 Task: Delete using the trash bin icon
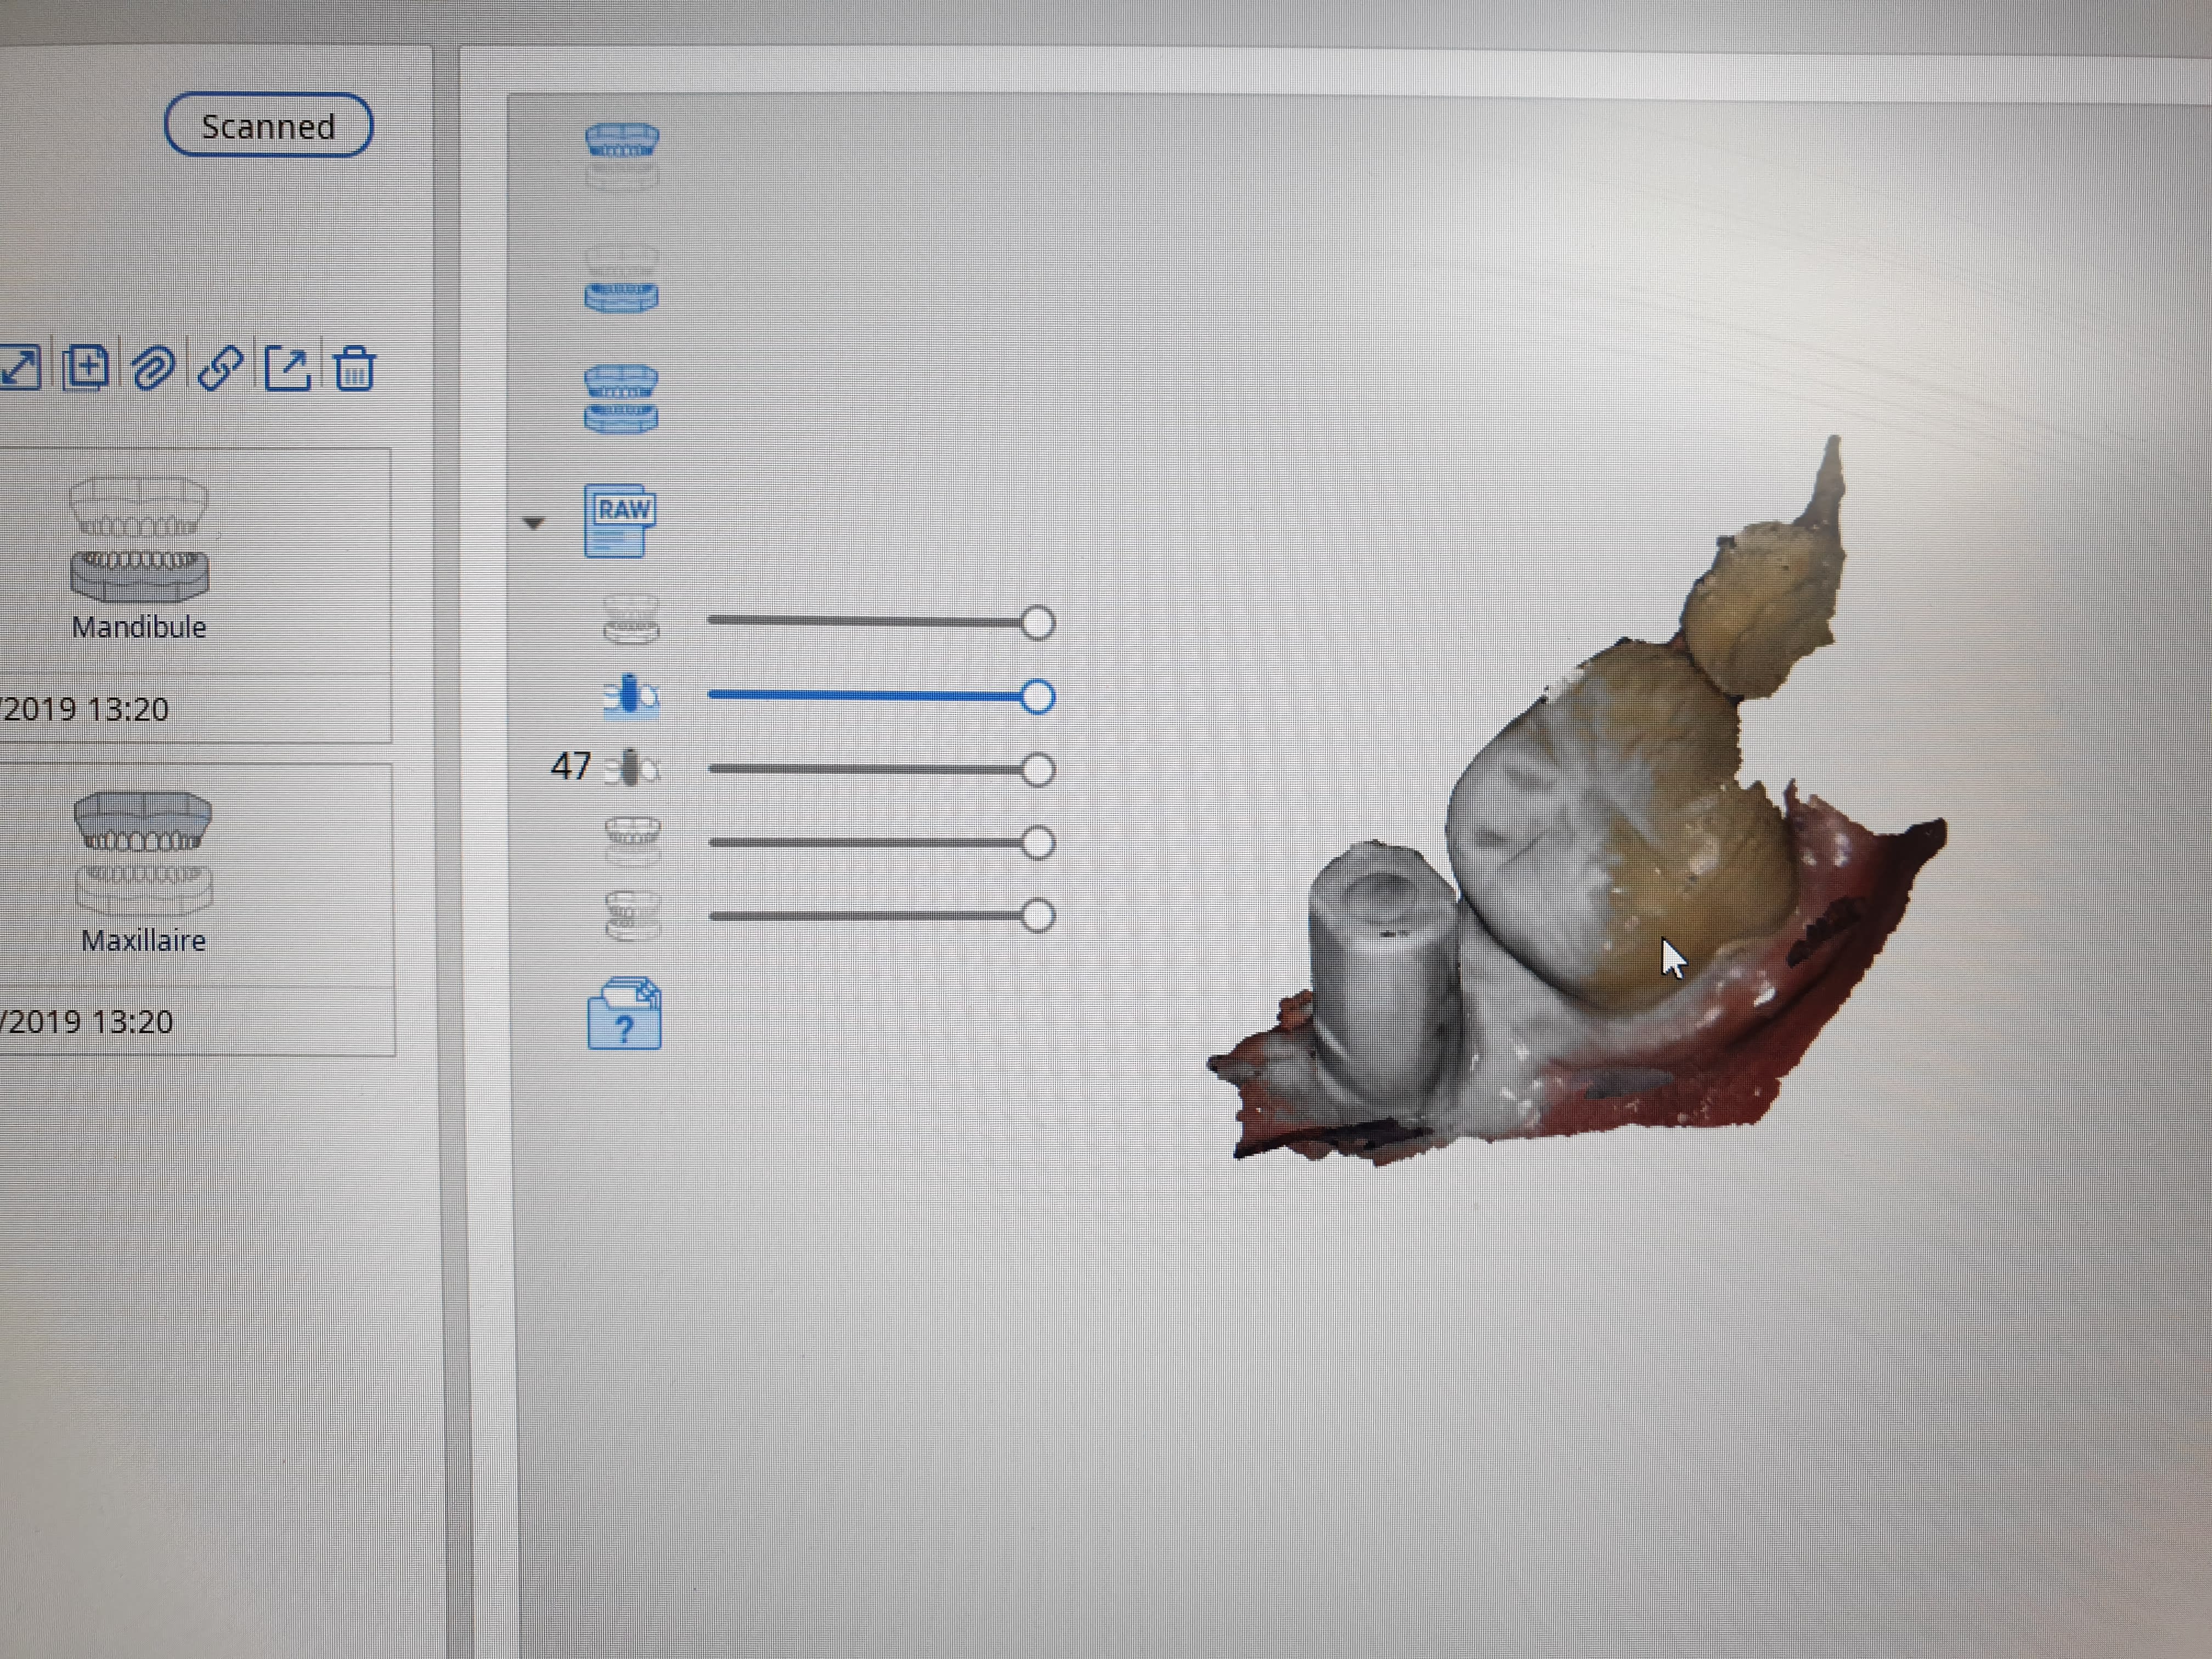(x=354, y=368)
